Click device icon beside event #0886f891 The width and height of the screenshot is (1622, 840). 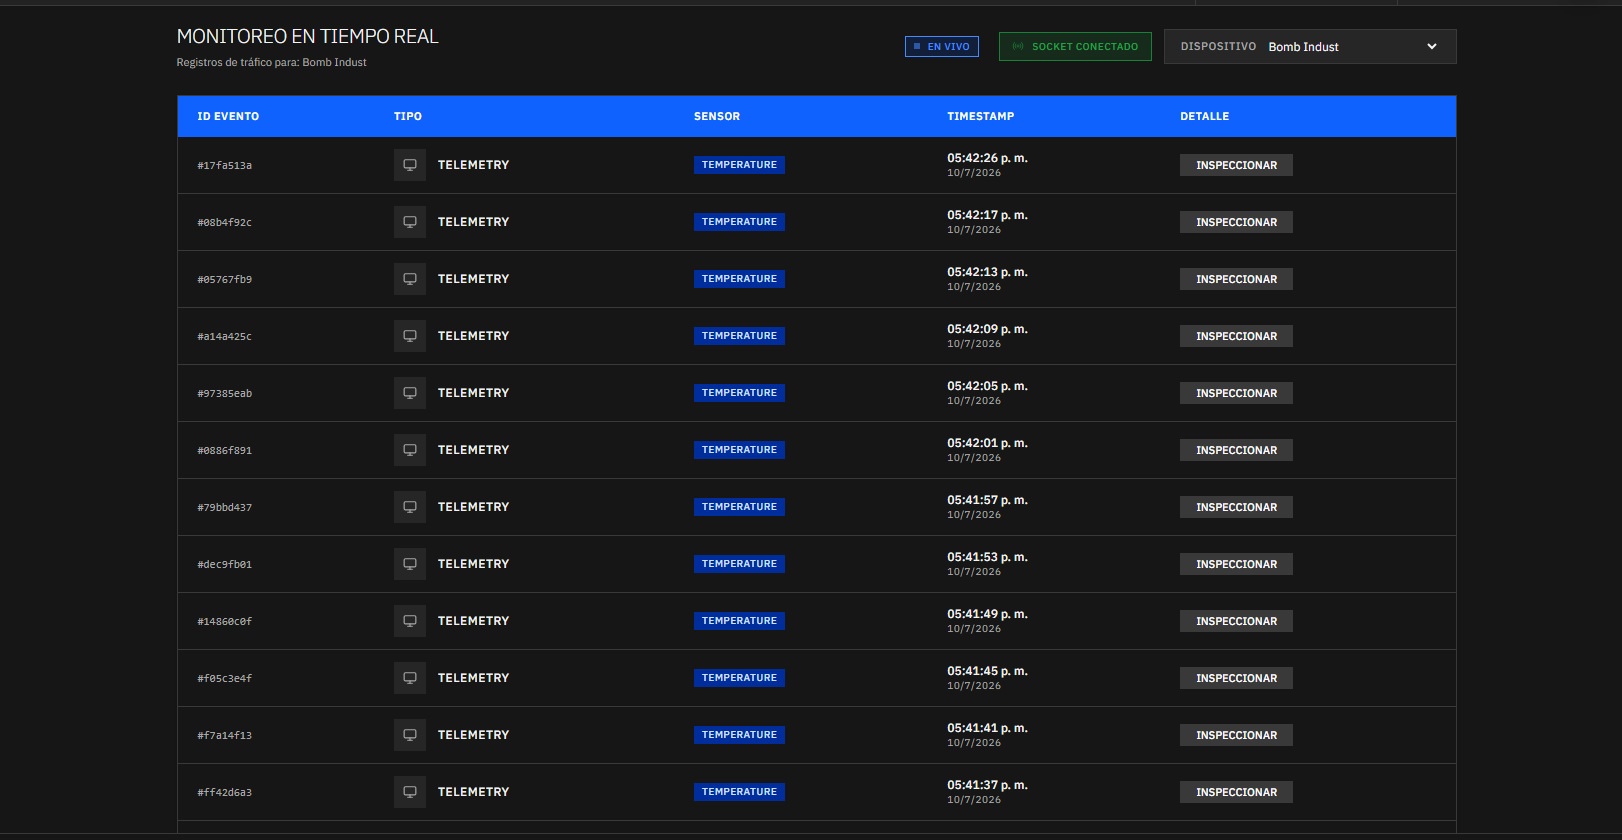coord(410,450)
